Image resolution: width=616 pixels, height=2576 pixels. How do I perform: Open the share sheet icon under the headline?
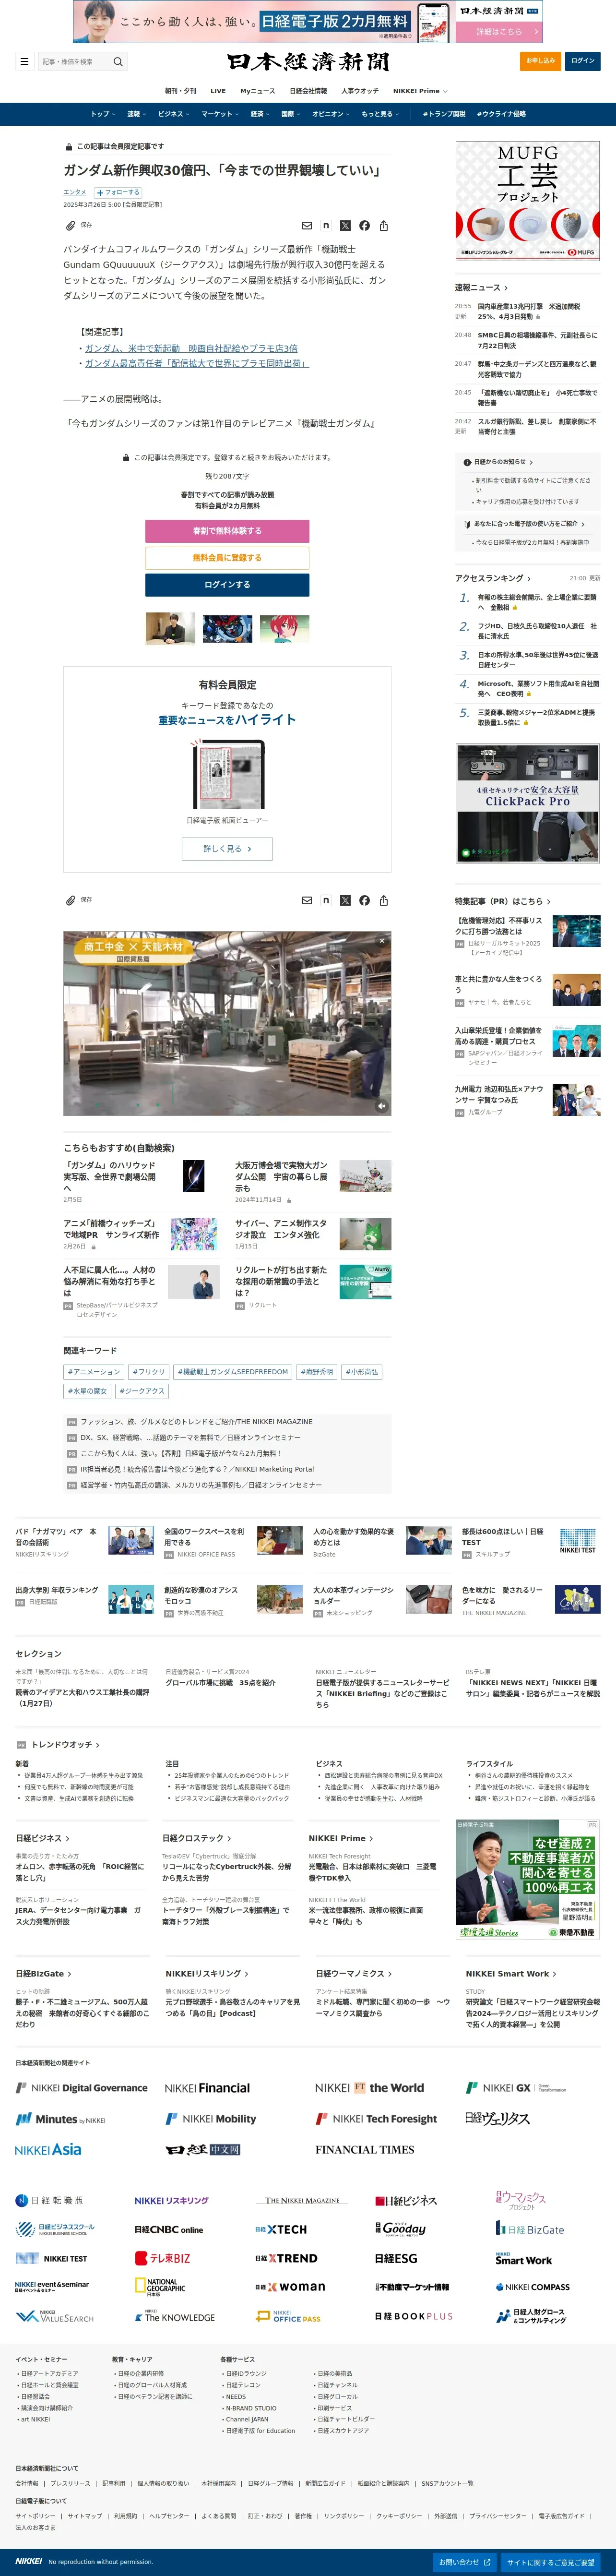pos(383,226)
